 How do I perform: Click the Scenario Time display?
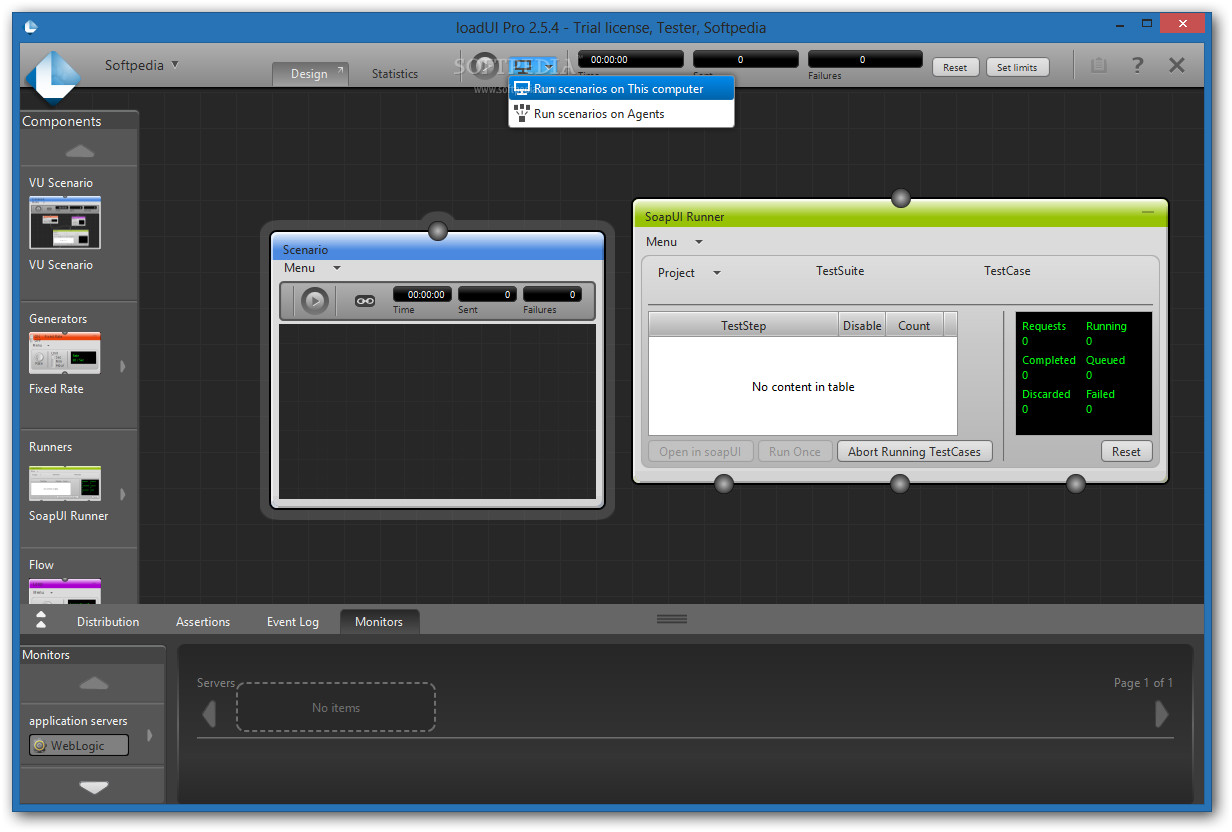click(x=422, y=295)
